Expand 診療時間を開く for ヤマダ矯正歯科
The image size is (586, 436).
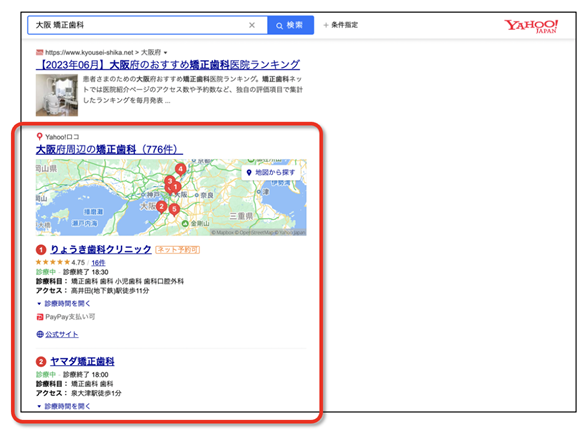(64, 406)
